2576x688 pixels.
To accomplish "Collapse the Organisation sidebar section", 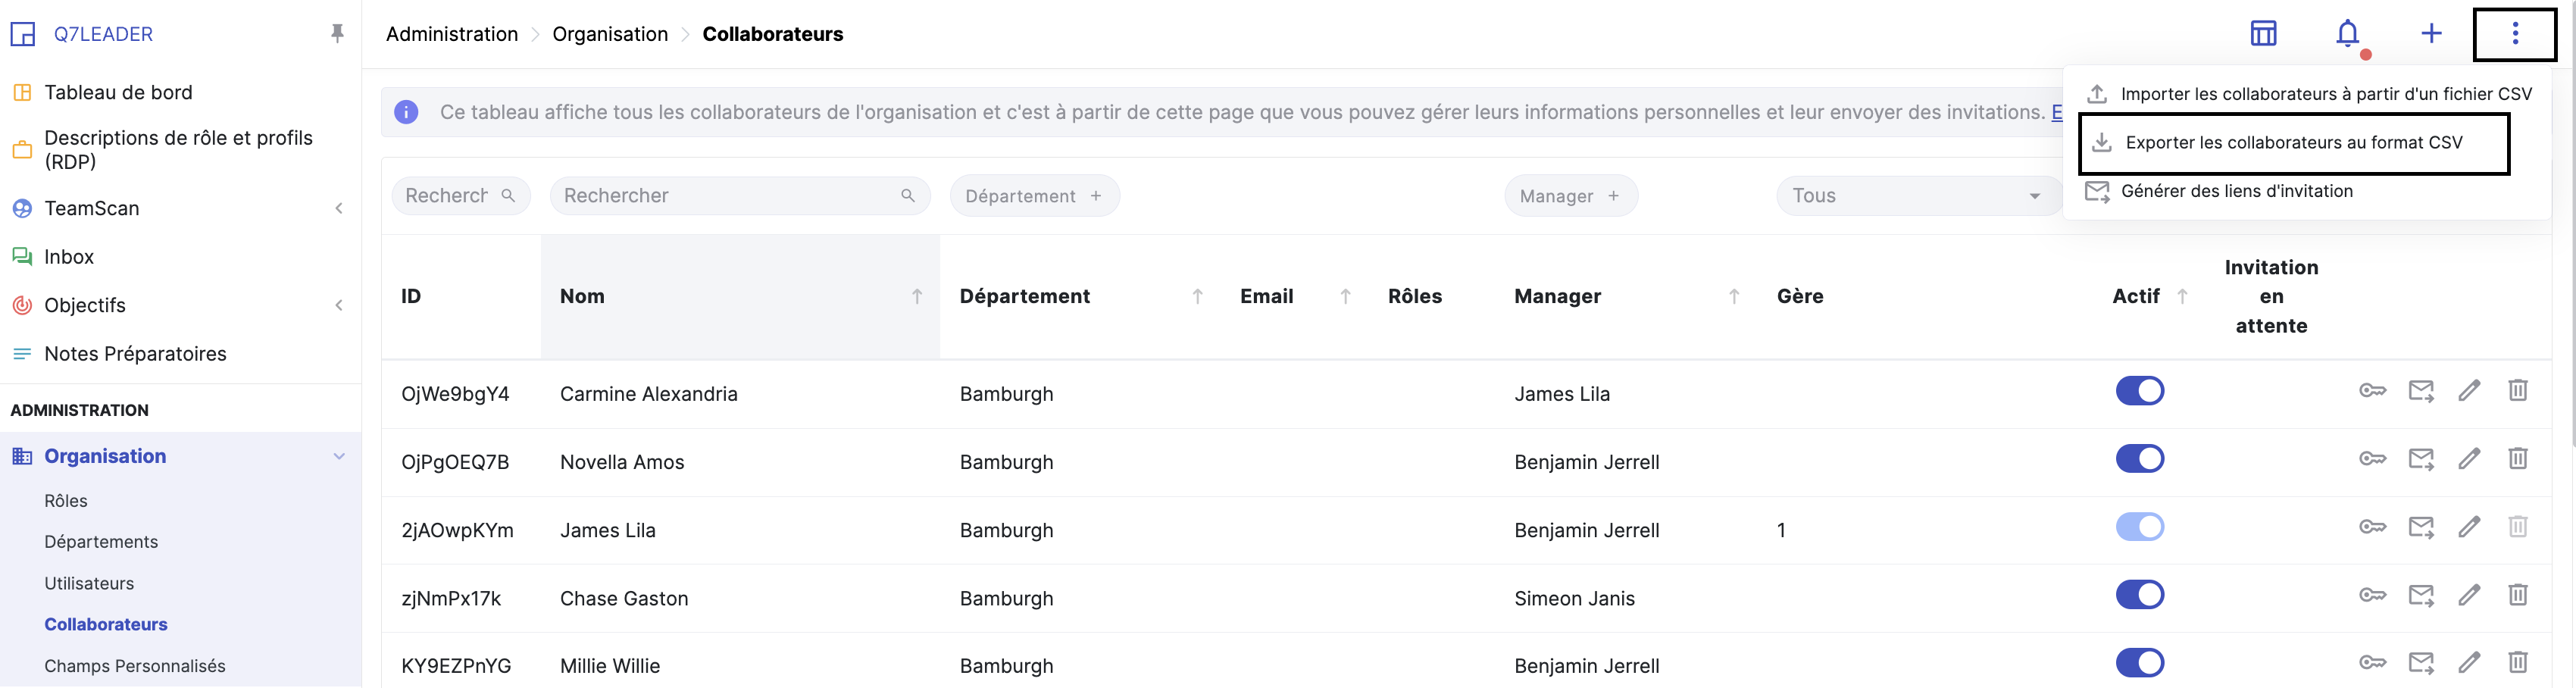I will pyautogui.click(x=339, y=457).
